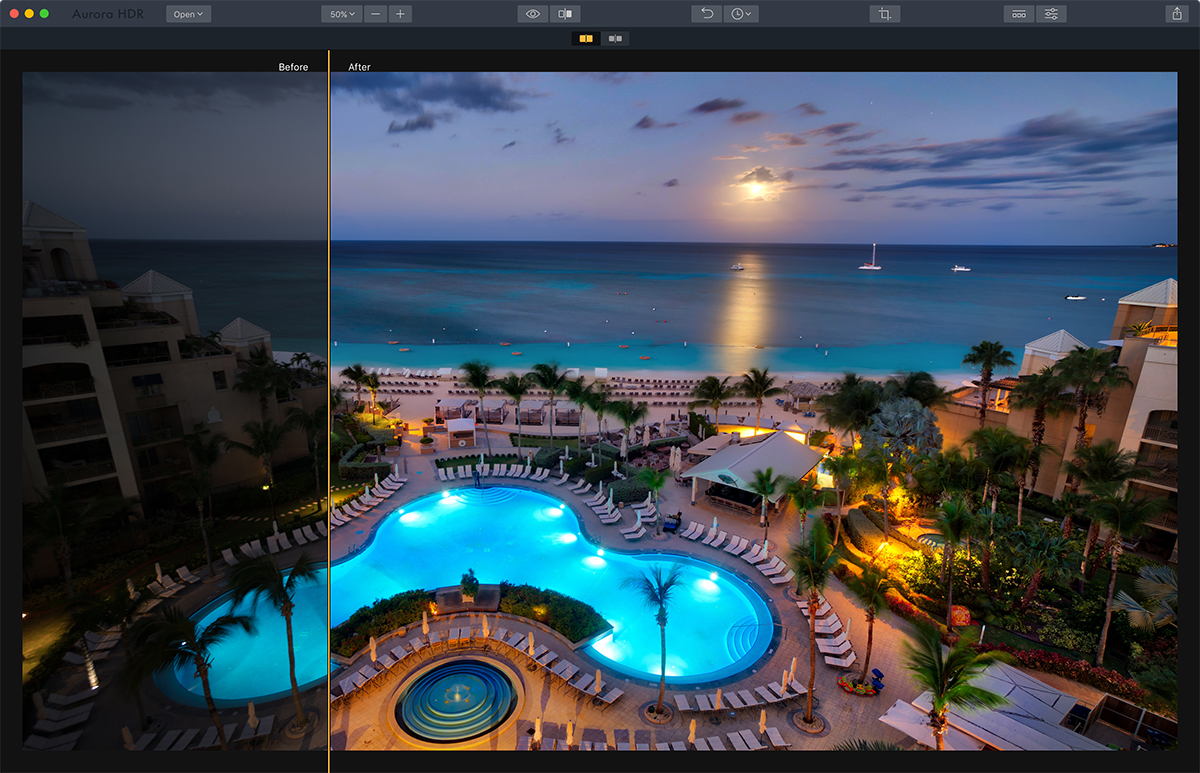This screenshot has height=773, width=1200.
Task: Click the yellow before/after divider line
Action: point(328,400)
